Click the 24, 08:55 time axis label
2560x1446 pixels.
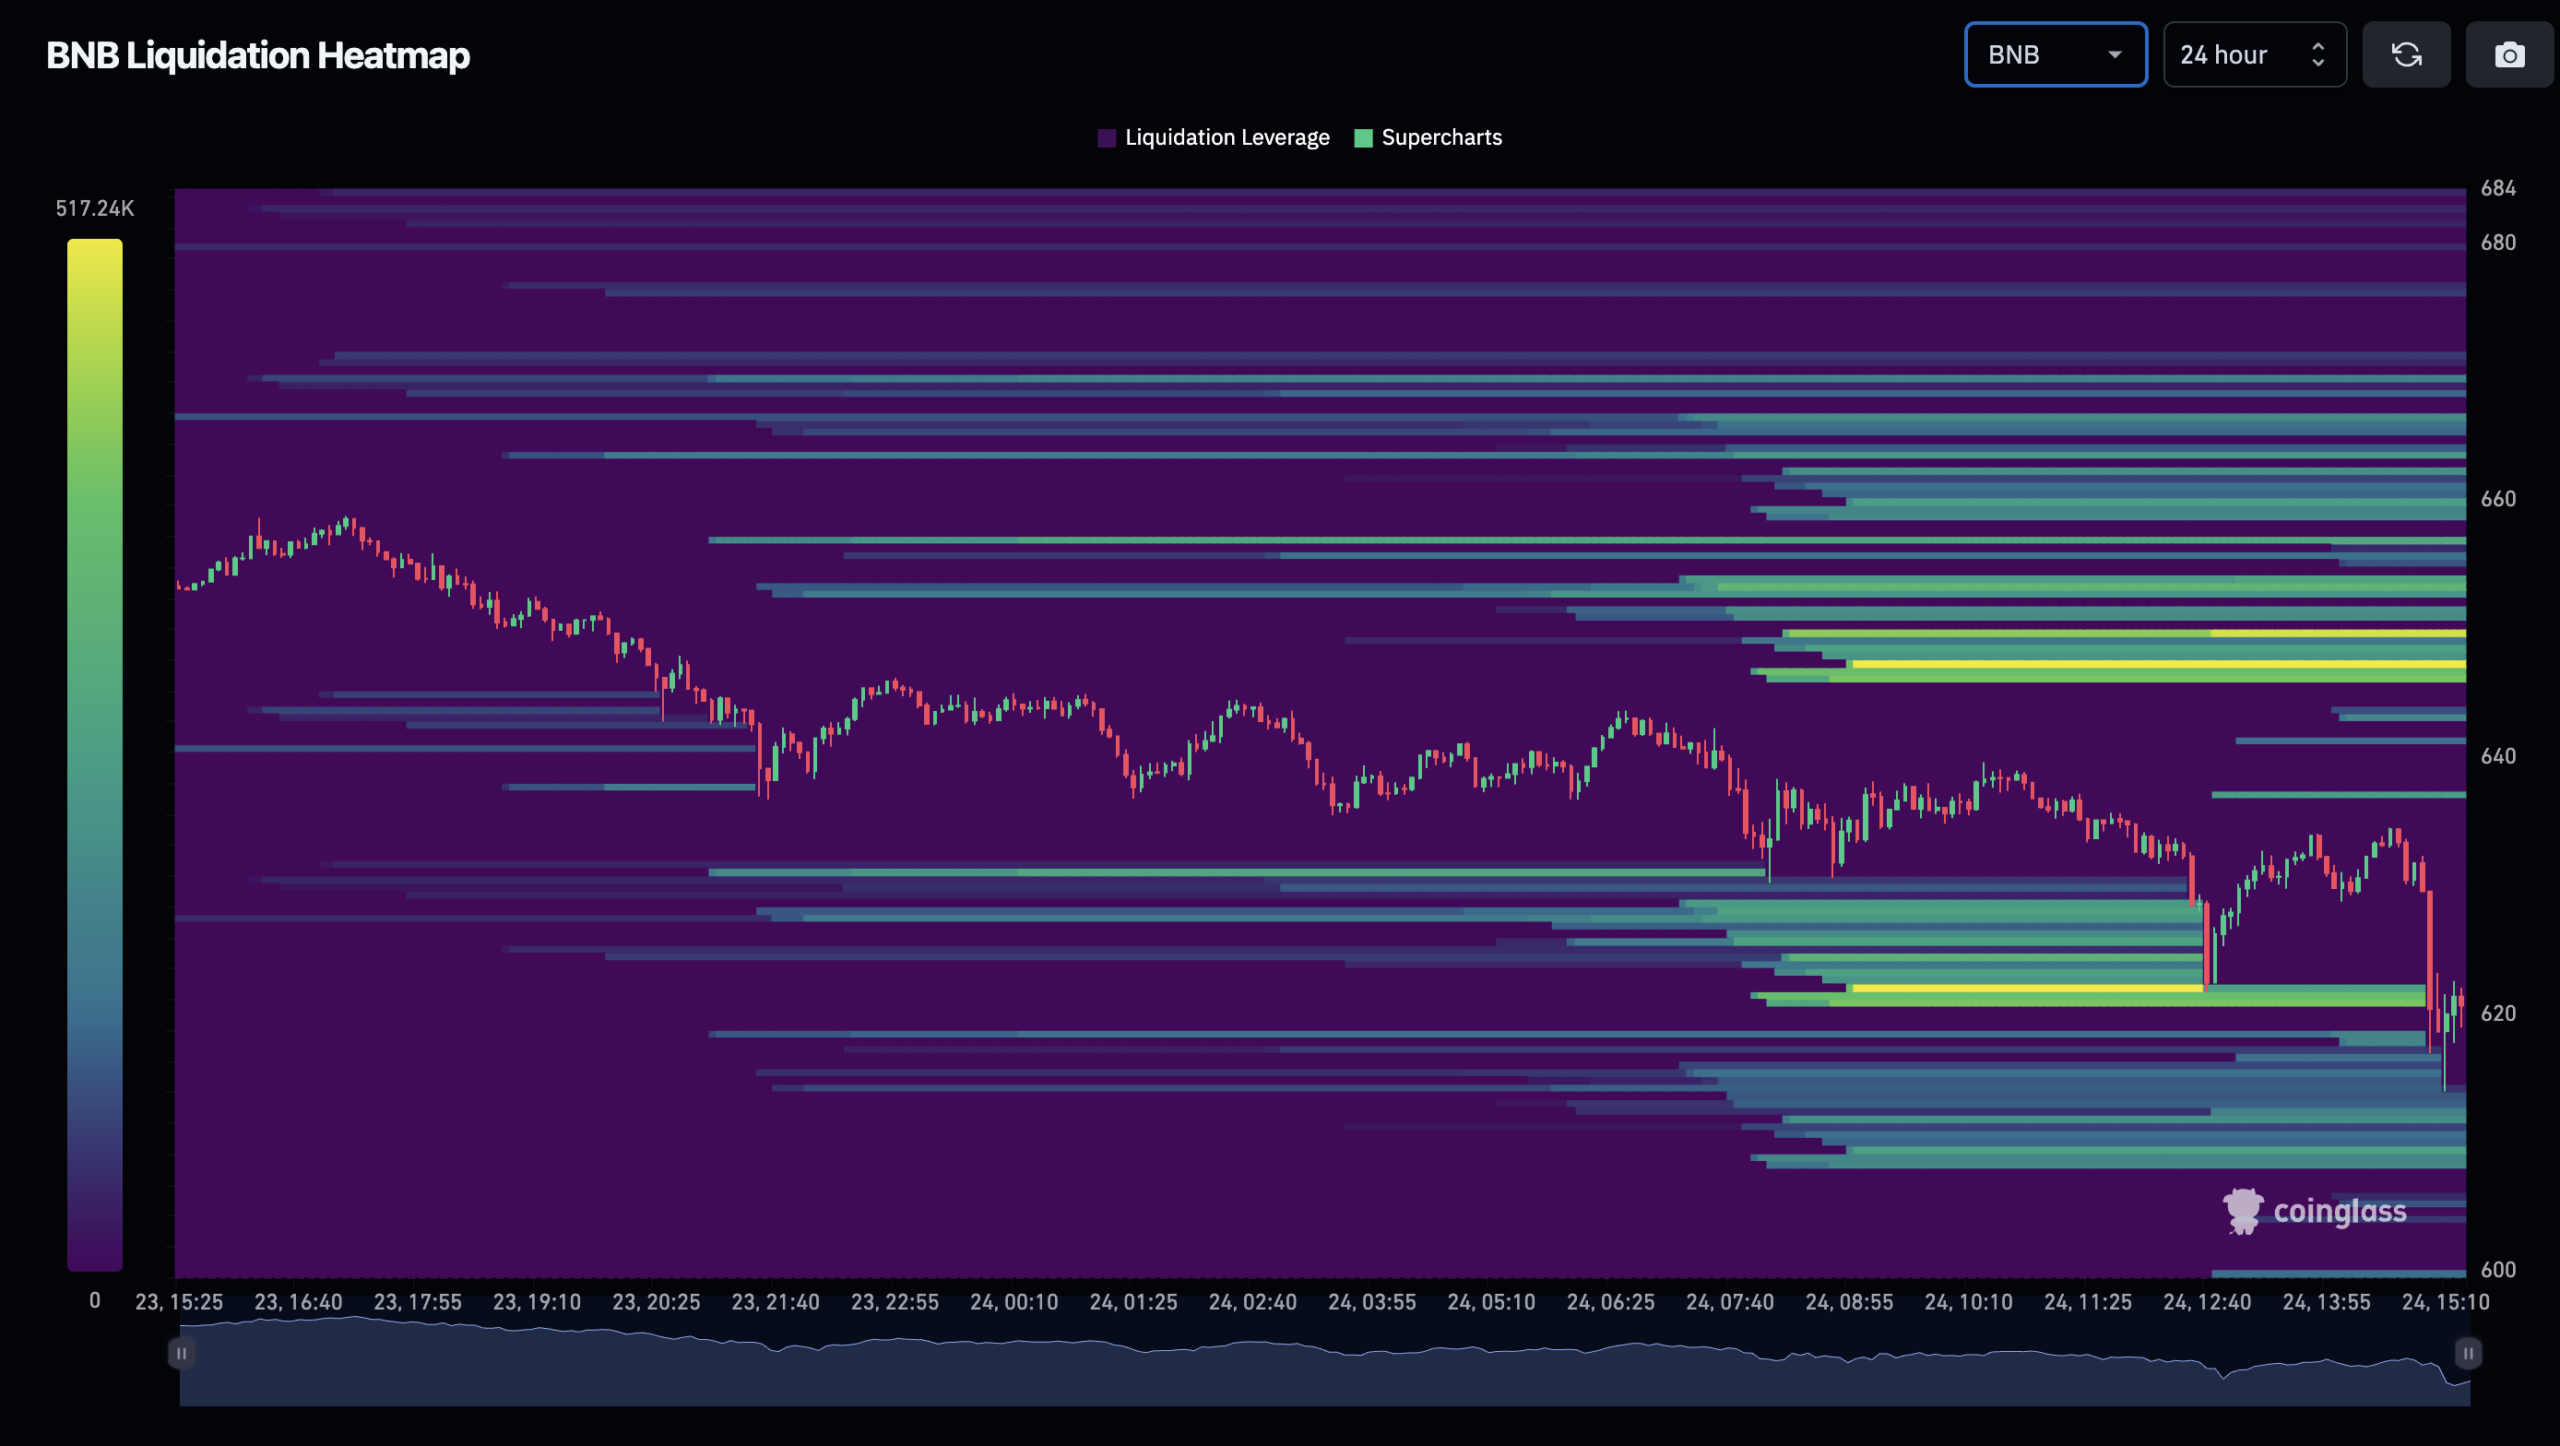1849,1302
